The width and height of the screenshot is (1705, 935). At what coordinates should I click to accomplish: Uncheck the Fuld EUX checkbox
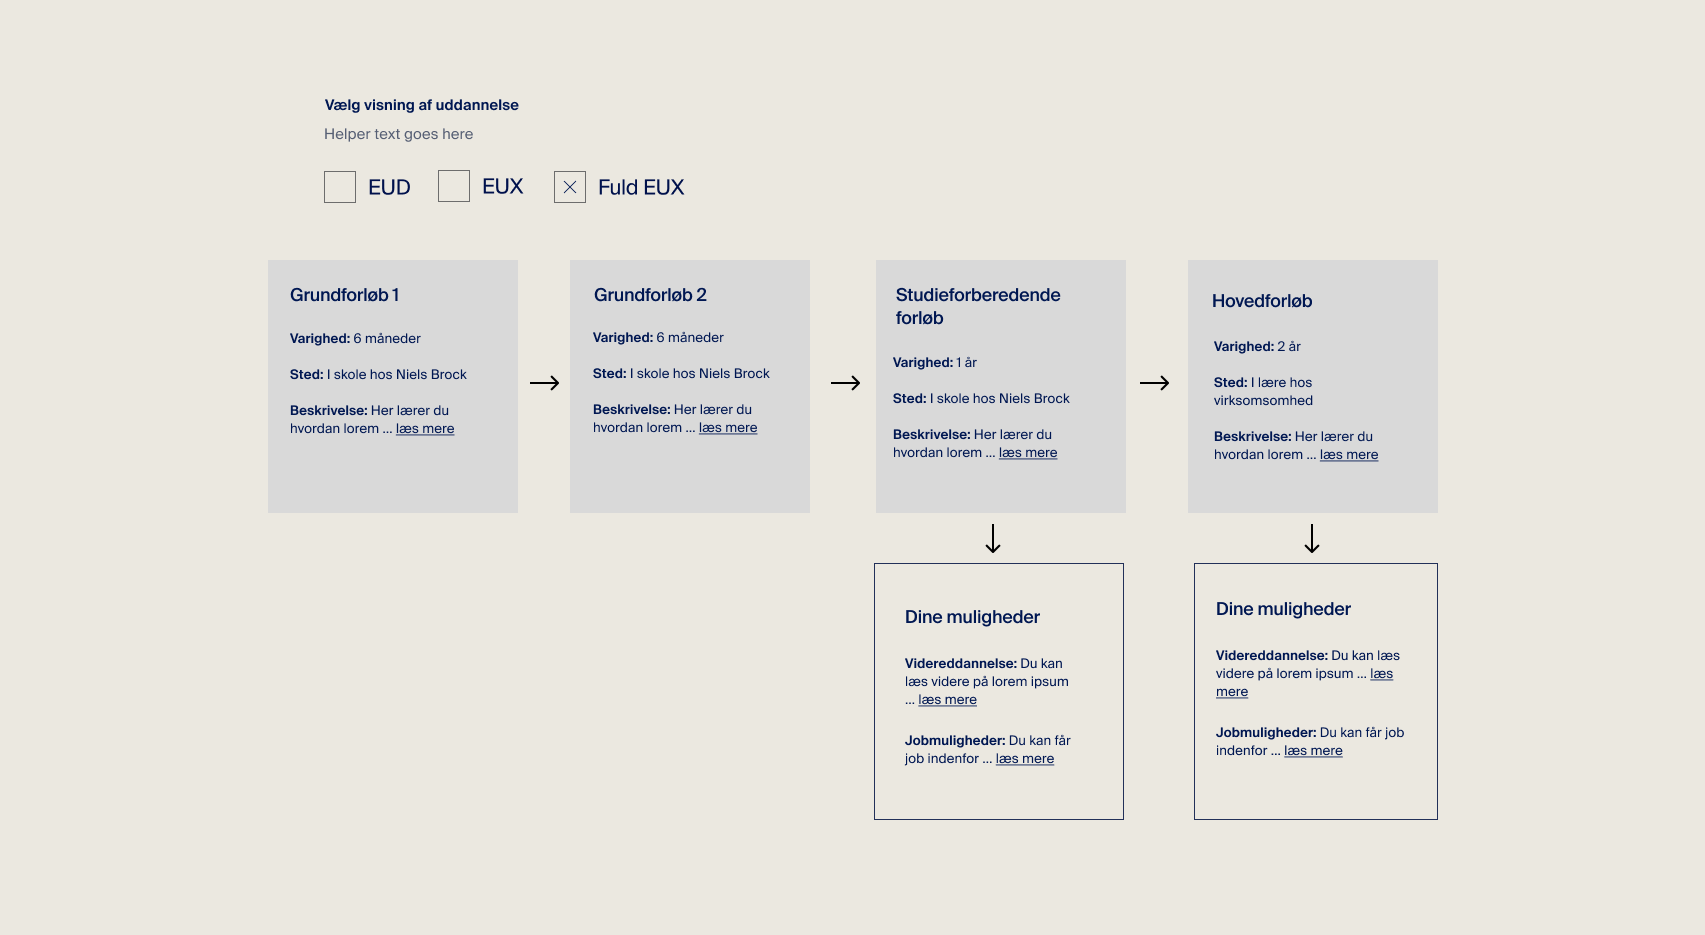570,187
